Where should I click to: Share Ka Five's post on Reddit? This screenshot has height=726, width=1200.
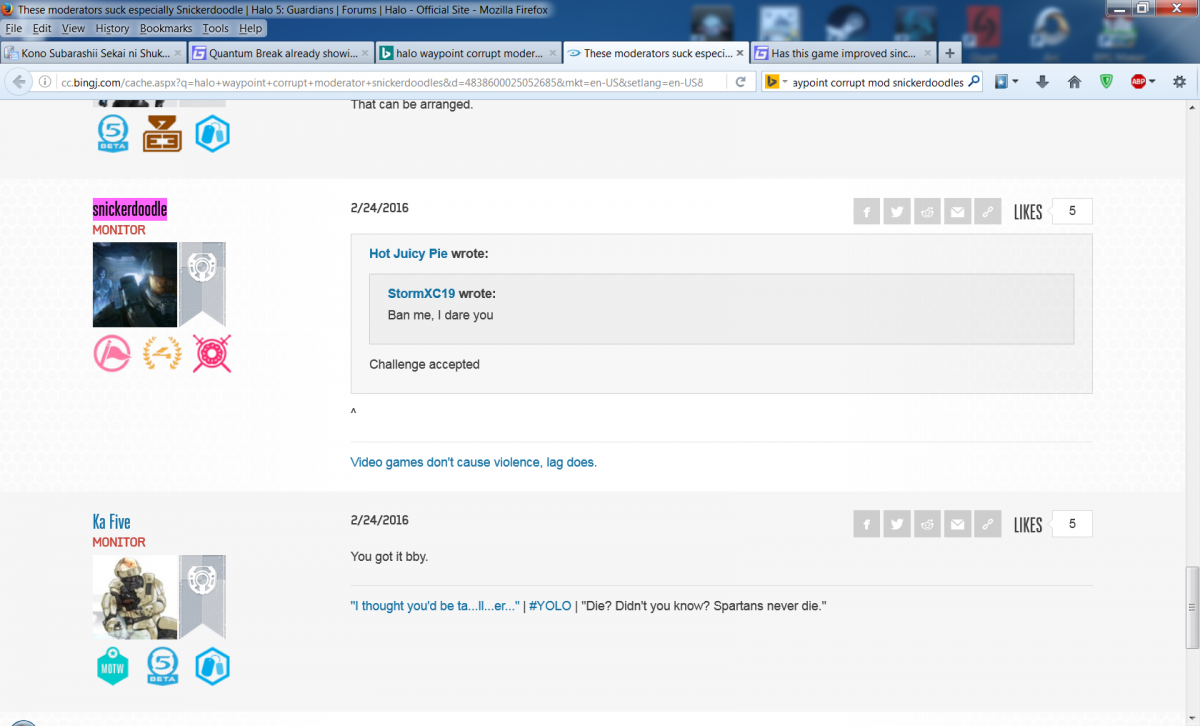pyautogui.click(x=927, y=524)
